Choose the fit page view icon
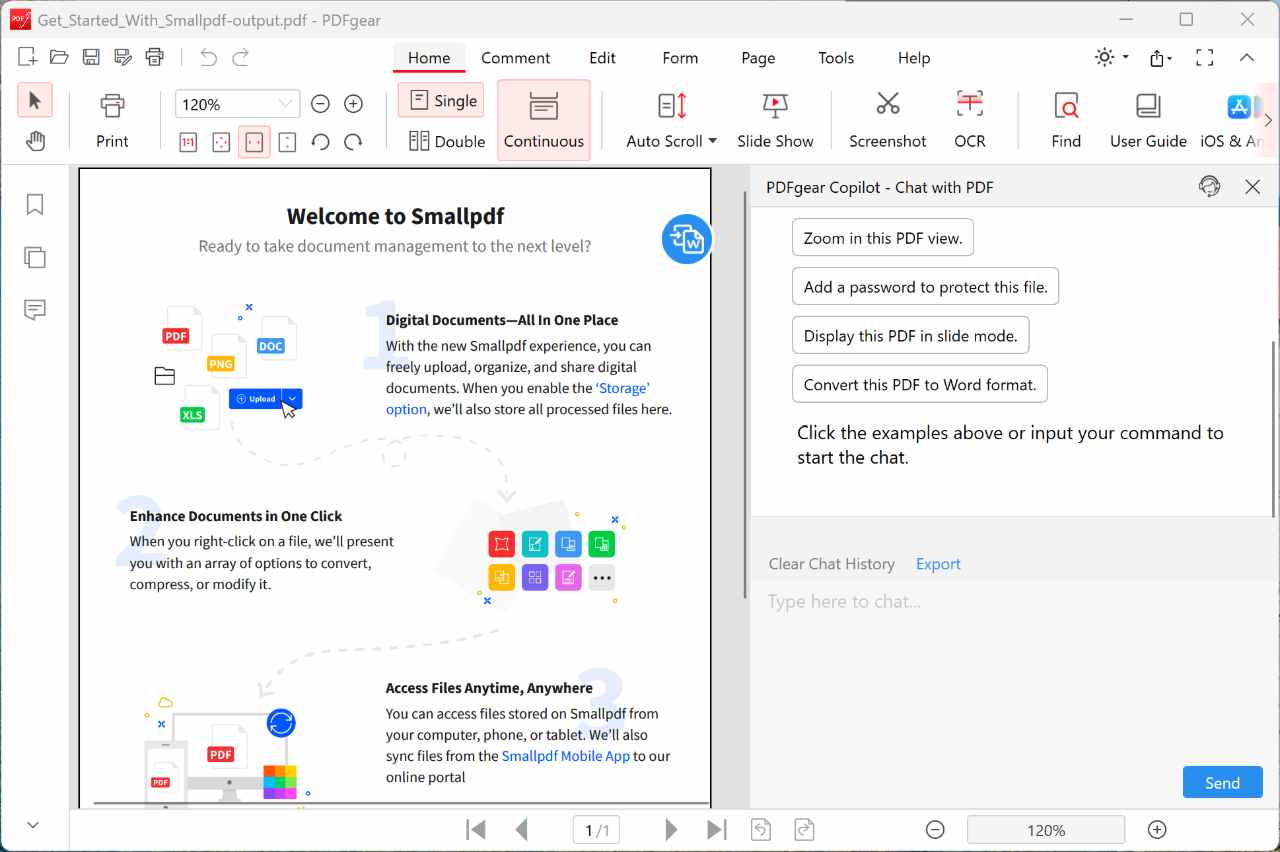Screen dimensions: 1280x852 tap(221, 142)
